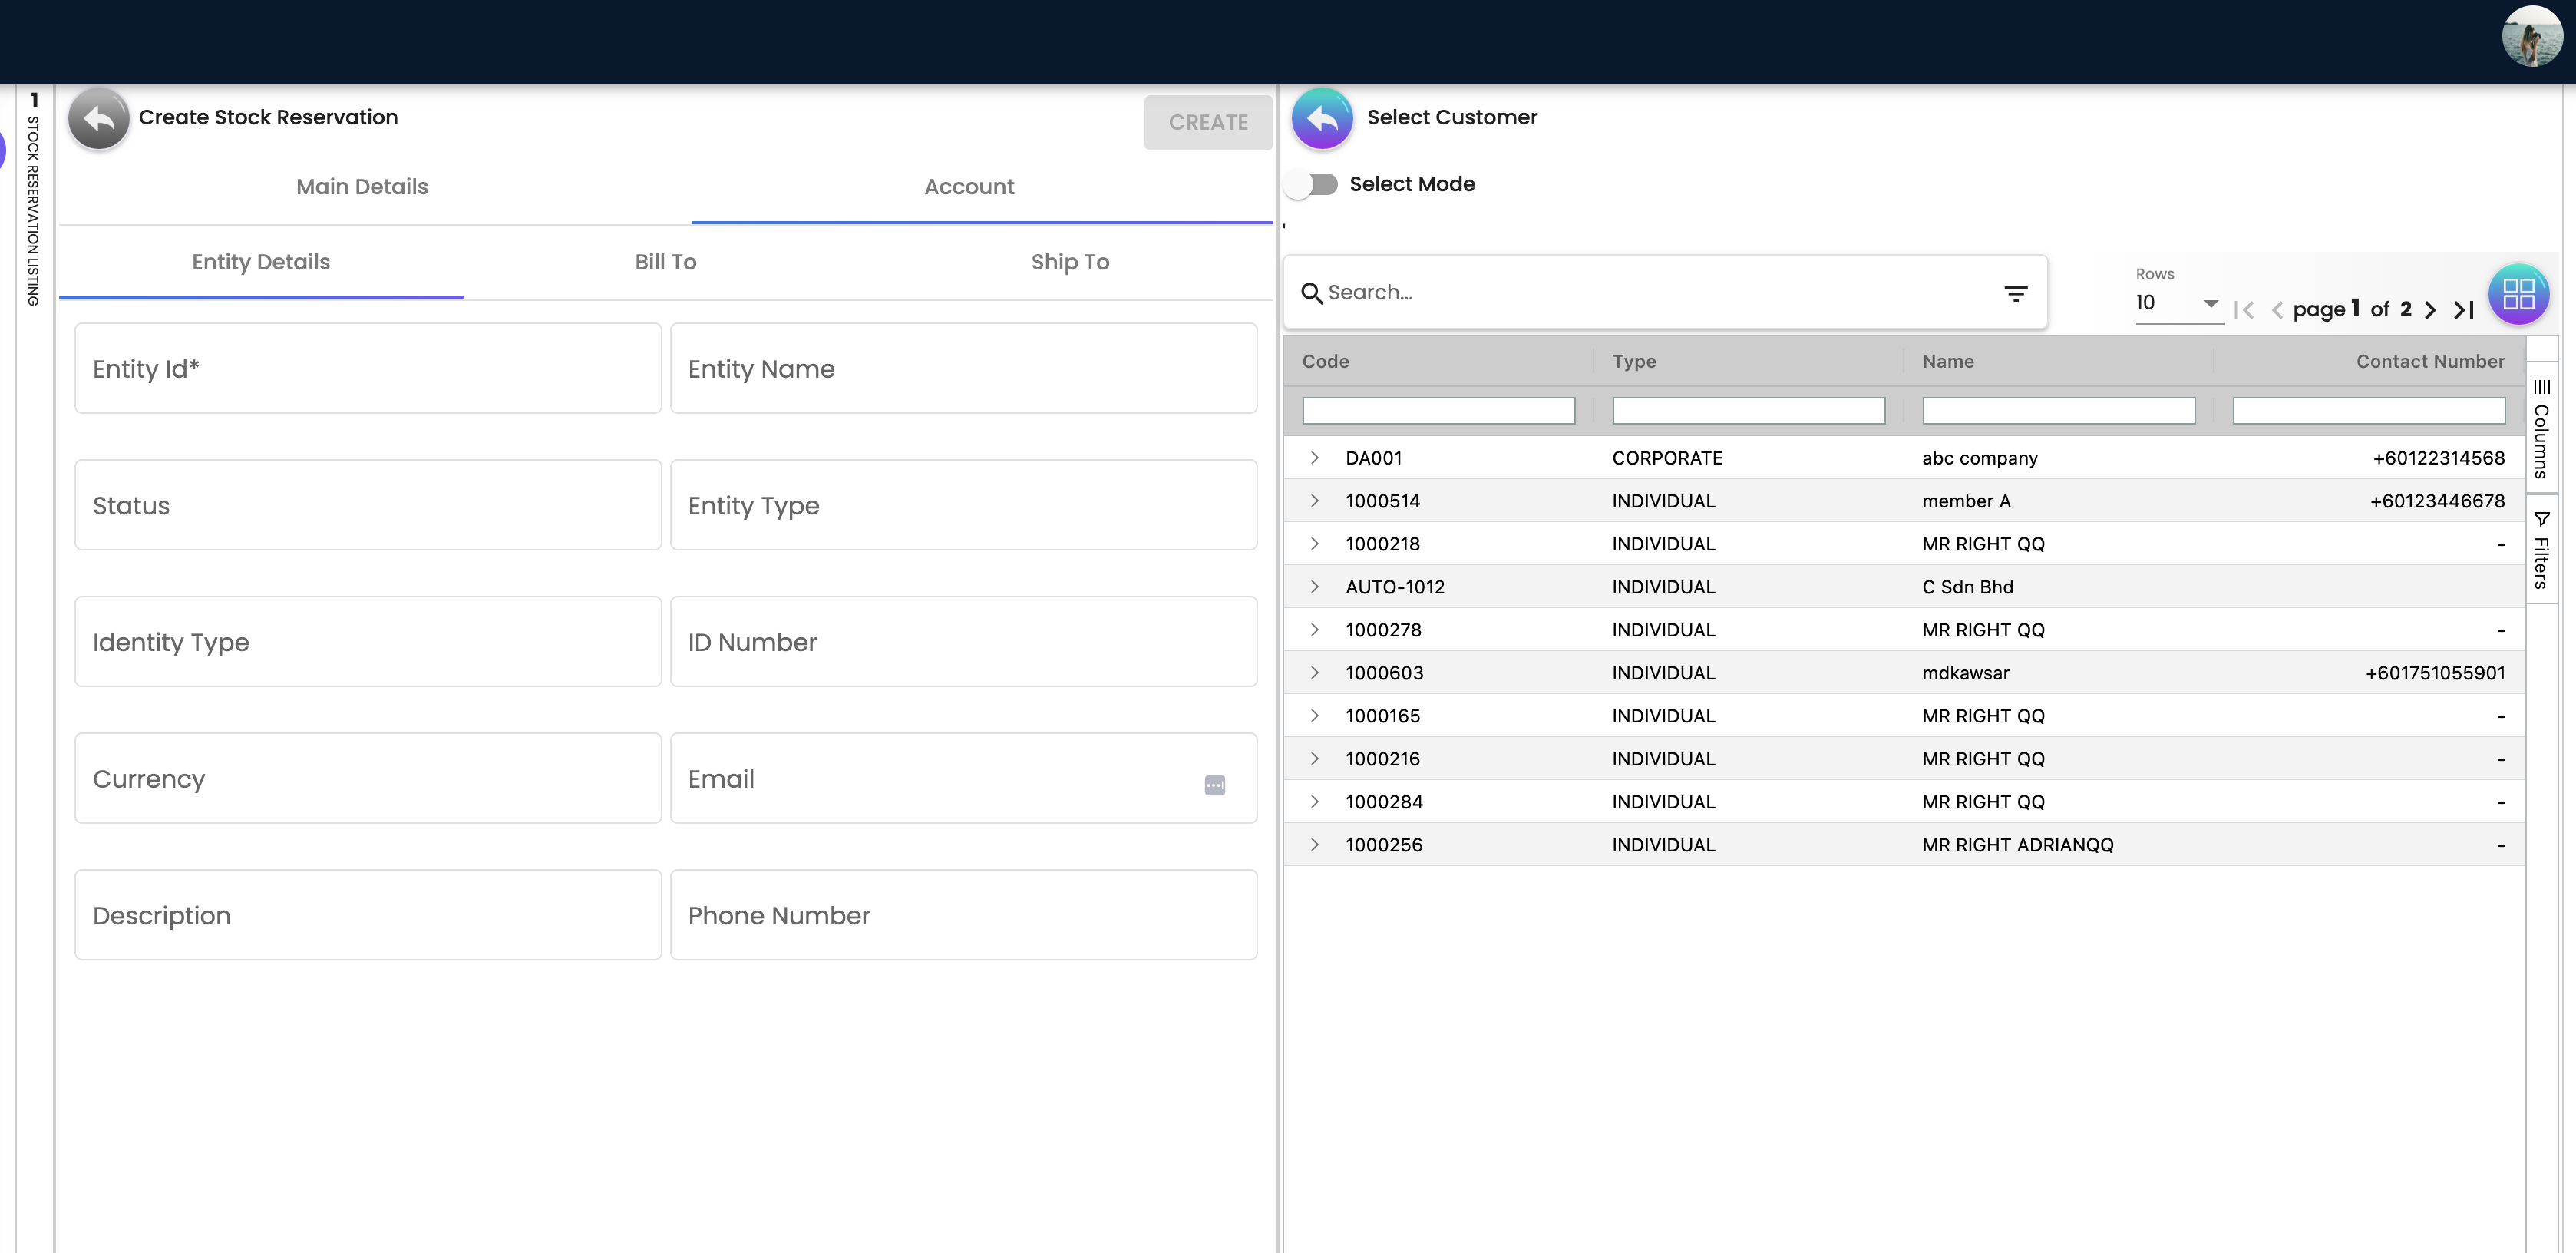Viewport: 2576px width, 1253px height.
Task: Switch to the Main Details tab
Action: 362,187
